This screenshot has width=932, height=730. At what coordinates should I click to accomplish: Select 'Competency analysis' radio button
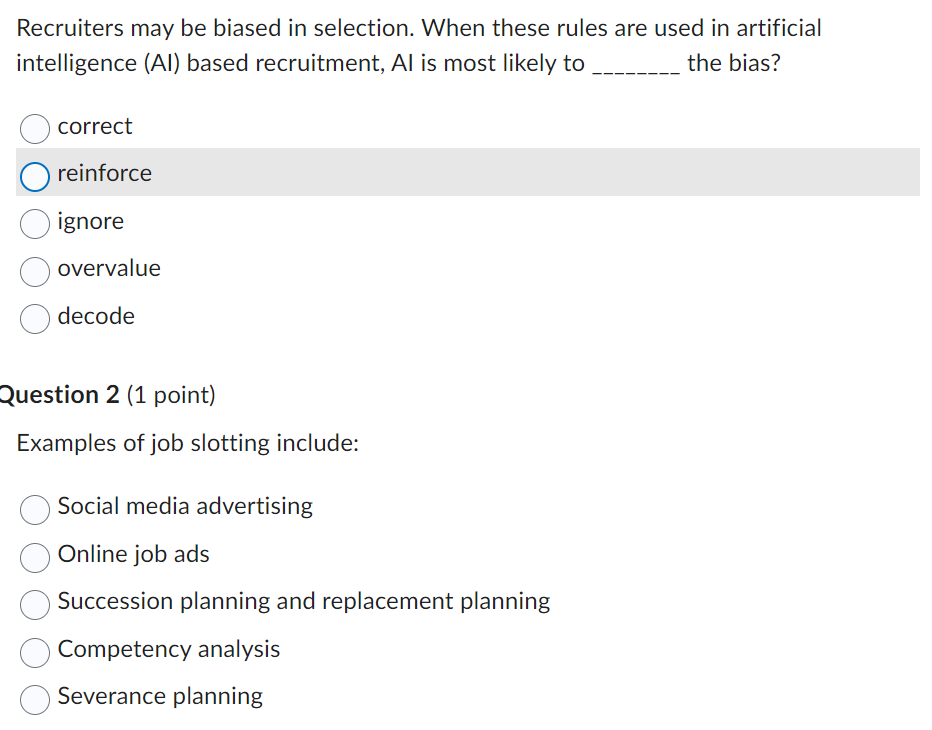34,653
